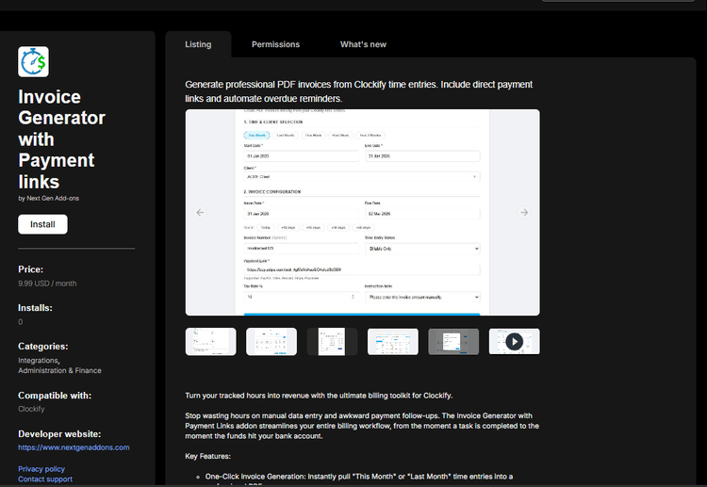Image resolution: width=707 pixels, height=487 pixels.
Task: Click the Key Features heading
Action: point(208,456)
